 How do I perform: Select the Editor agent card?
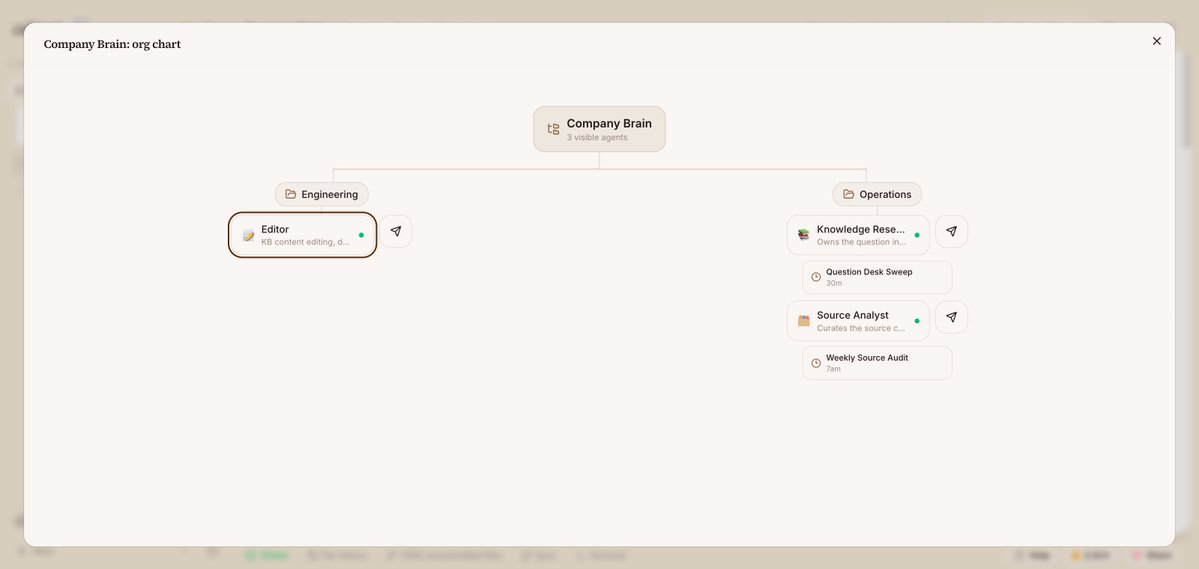(x=303, y=235)
